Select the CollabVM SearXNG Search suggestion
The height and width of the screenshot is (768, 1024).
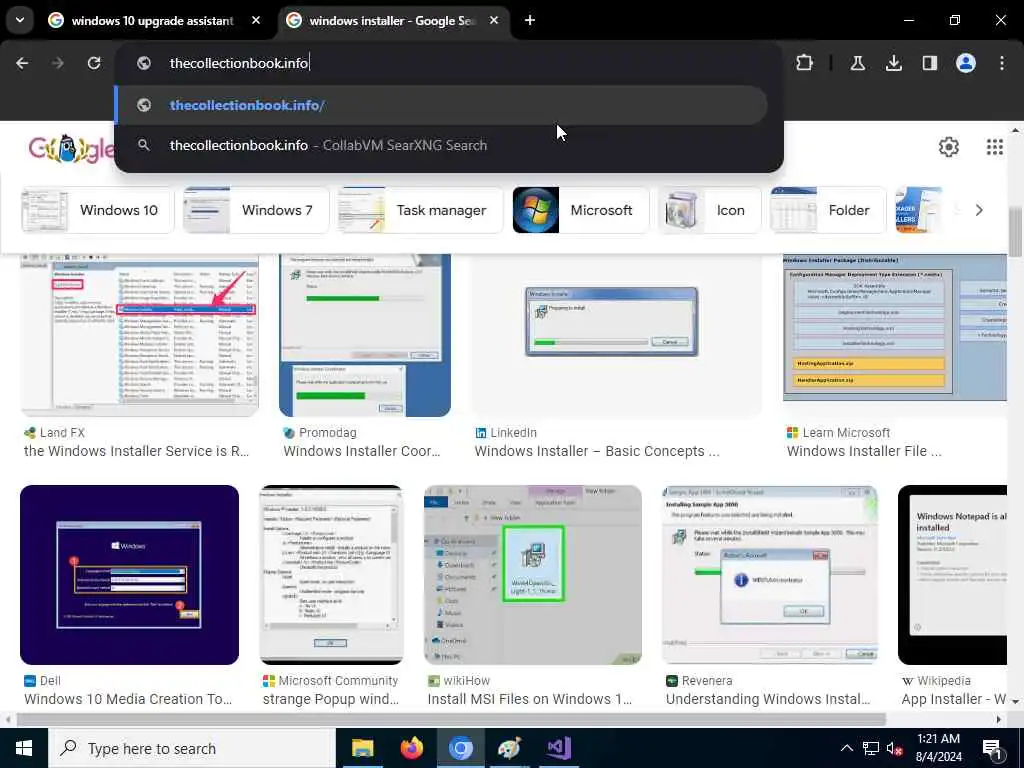441,145
